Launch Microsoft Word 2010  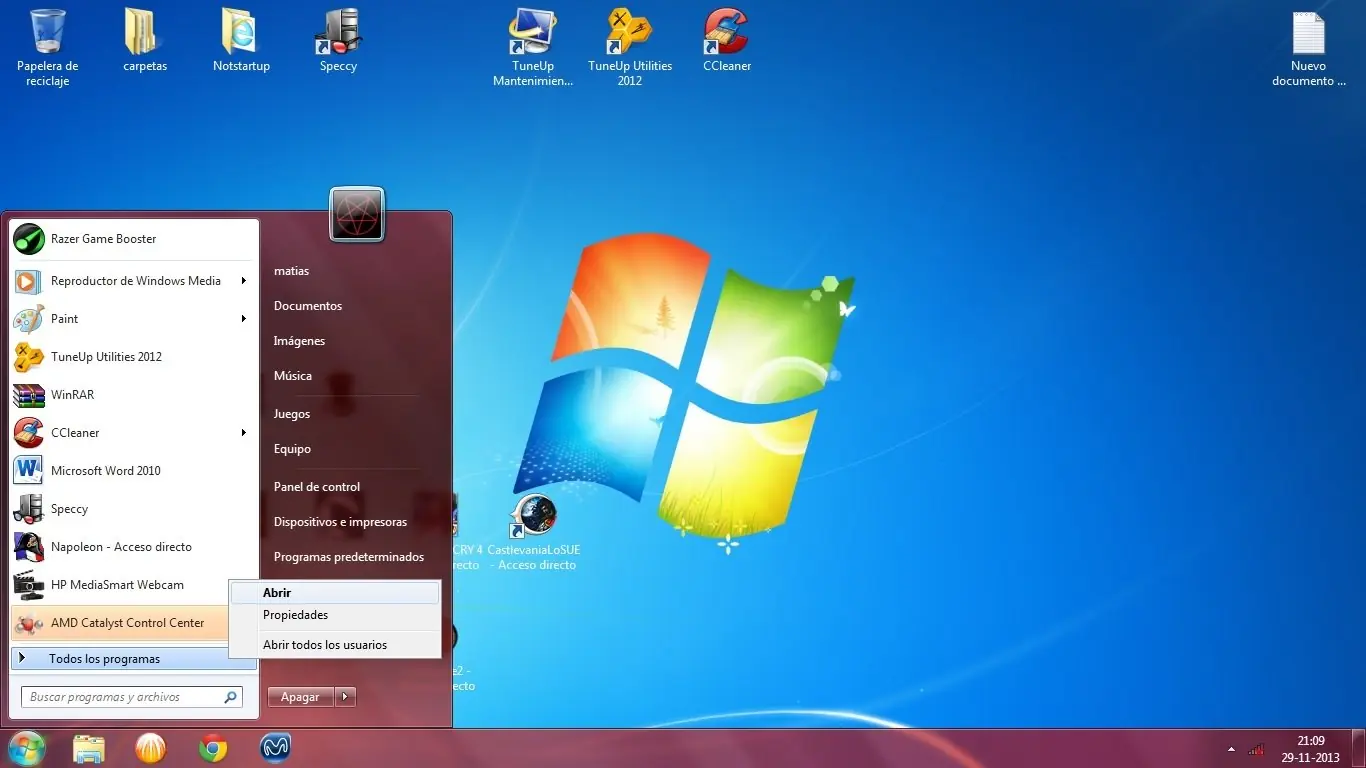pyautogui.click(x=134, y=471)
